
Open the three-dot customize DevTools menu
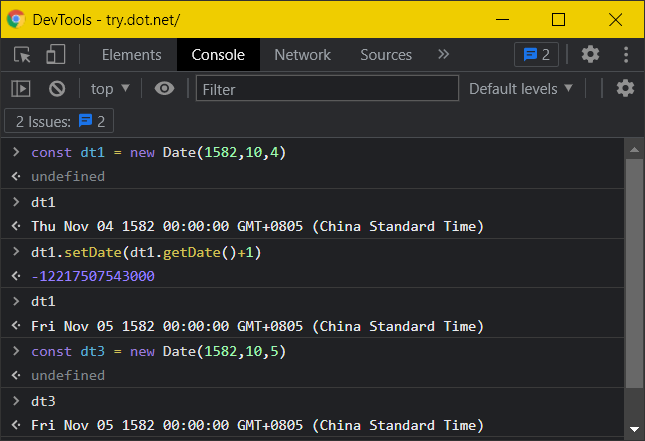pyautogui.click(x=626, y=54)
